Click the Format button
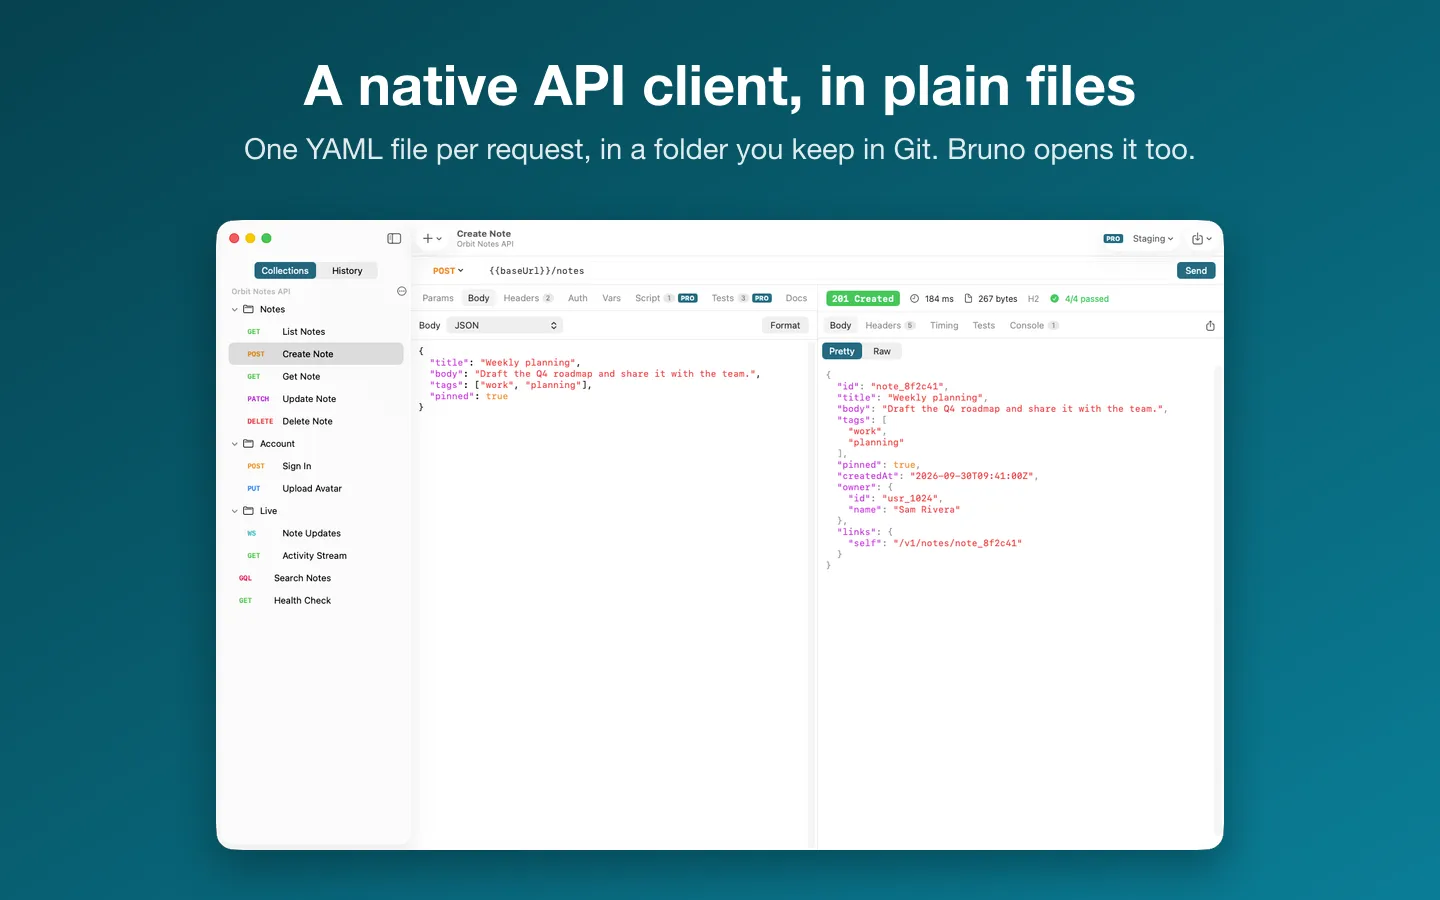This screenshot has width=1440, height=900. 785,325
